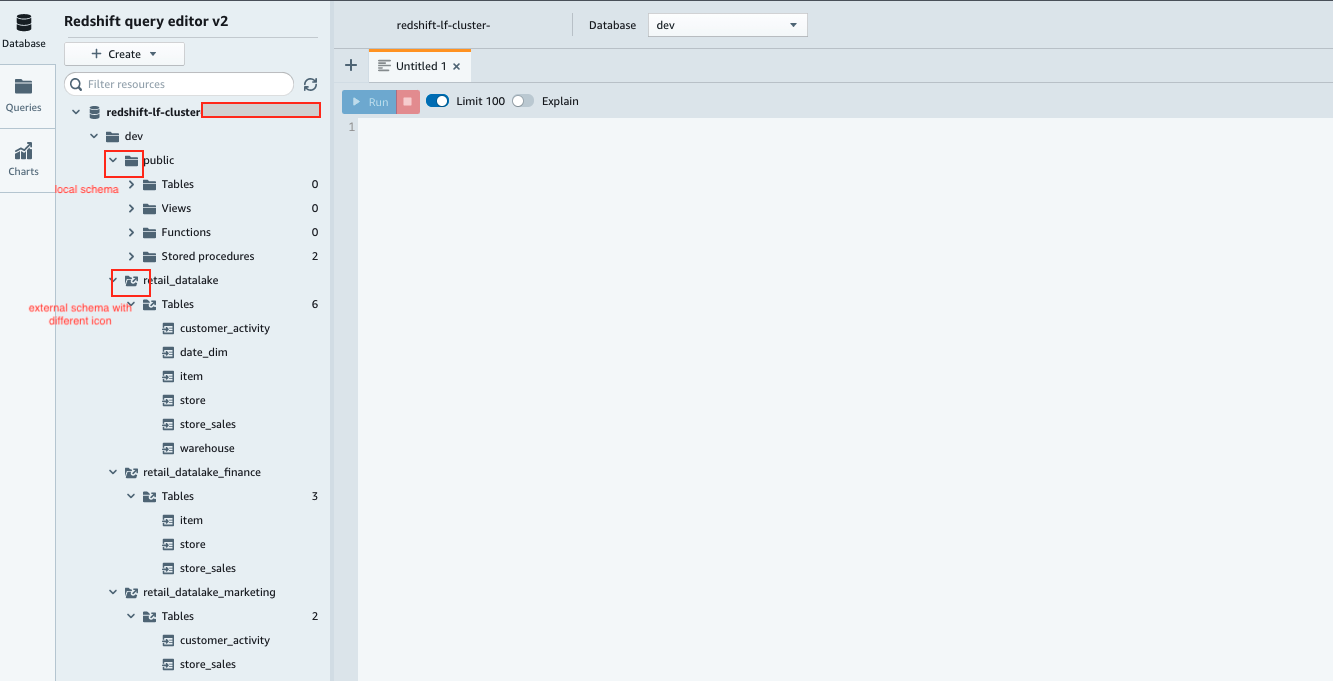The width and height of the screenshot is (1333, 681).
Task: Expand the Functions folder chevron
Action: pos(131,232)
